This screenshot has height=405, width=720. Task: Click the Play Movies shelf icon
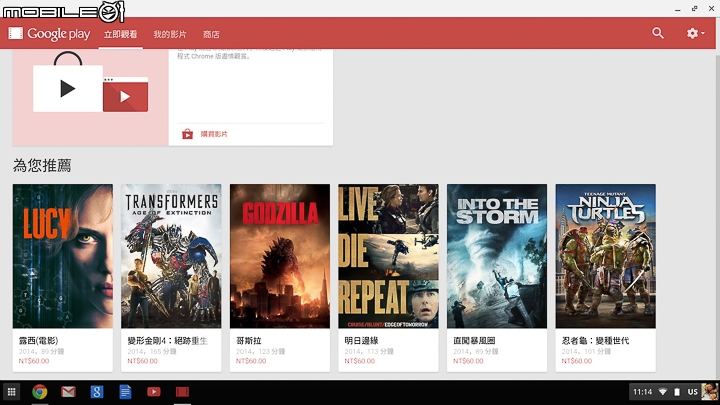(182, 392)
